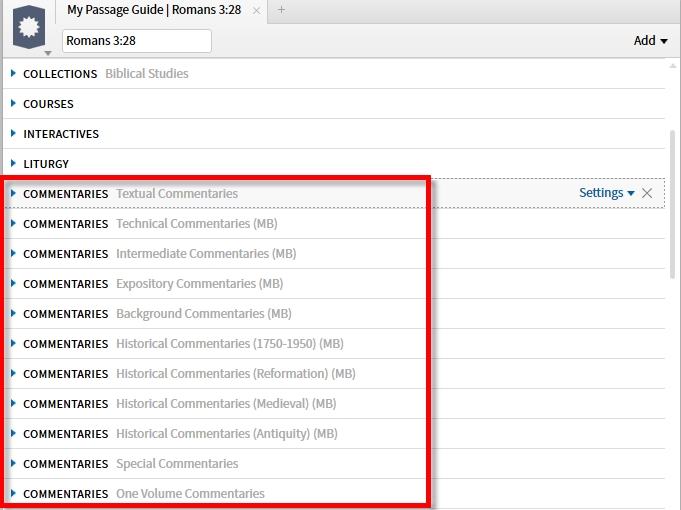This screenshot has width=681, height=510.
Task: Add a new tab with the plus icon
Action: [x=281, y=10]
